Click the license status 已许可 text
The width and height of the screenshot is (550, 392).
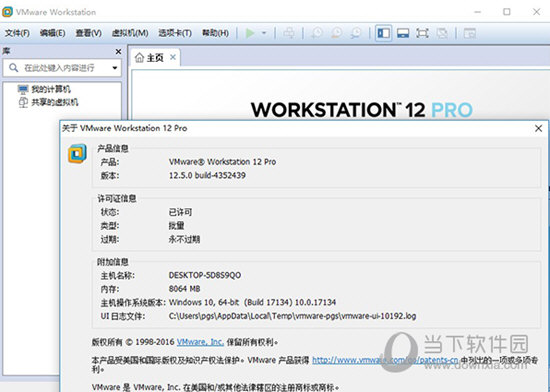[180, 212]
